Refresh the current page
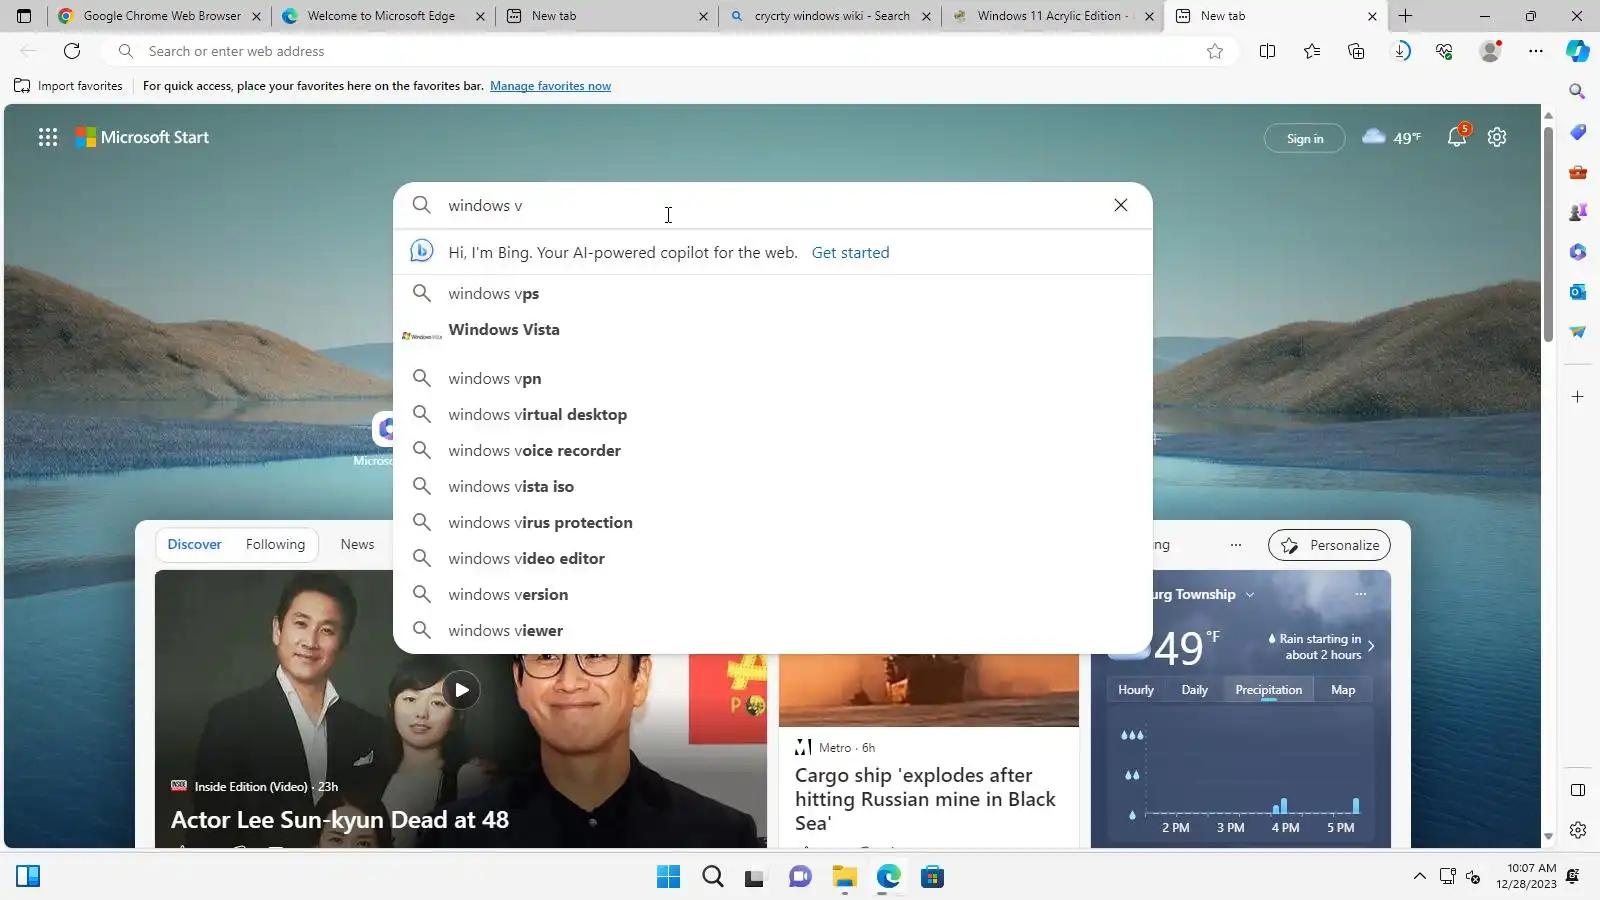 (x=72, y=51)
